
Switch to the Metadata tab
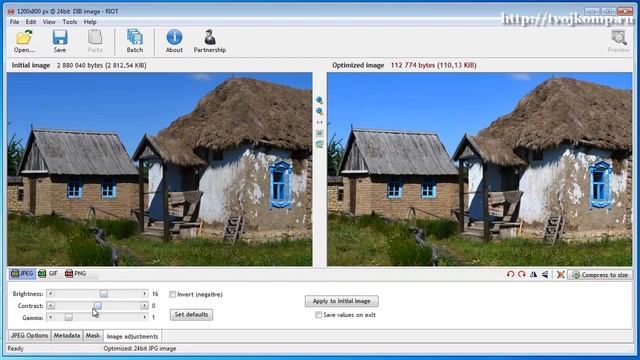click(x=67, y=336)
